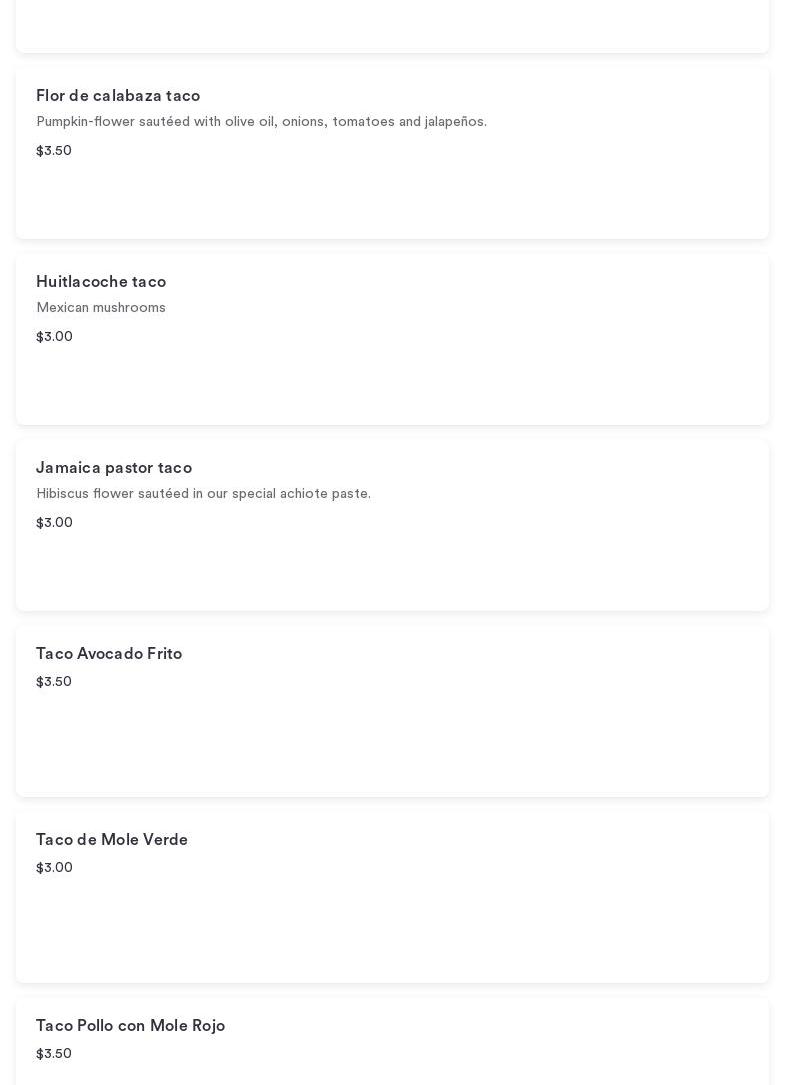Click the $3.50 price under Taco Avocado Frito
The image size is (785, 1085).
pos(54,682)
